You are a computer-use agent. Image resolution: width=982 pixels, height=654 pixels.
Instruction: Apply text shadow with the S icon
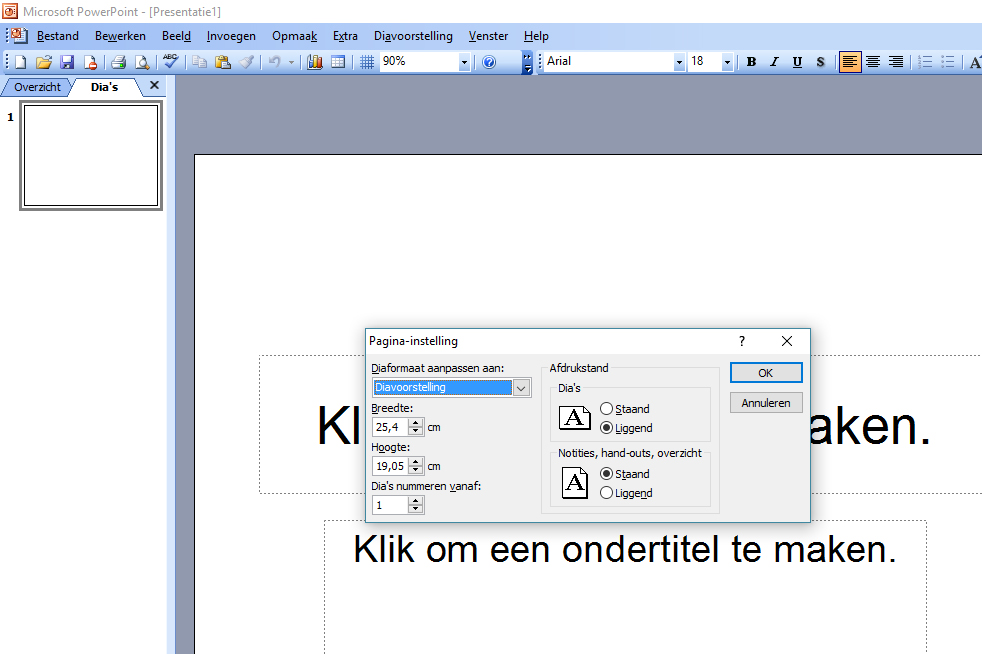pos(820,62)
